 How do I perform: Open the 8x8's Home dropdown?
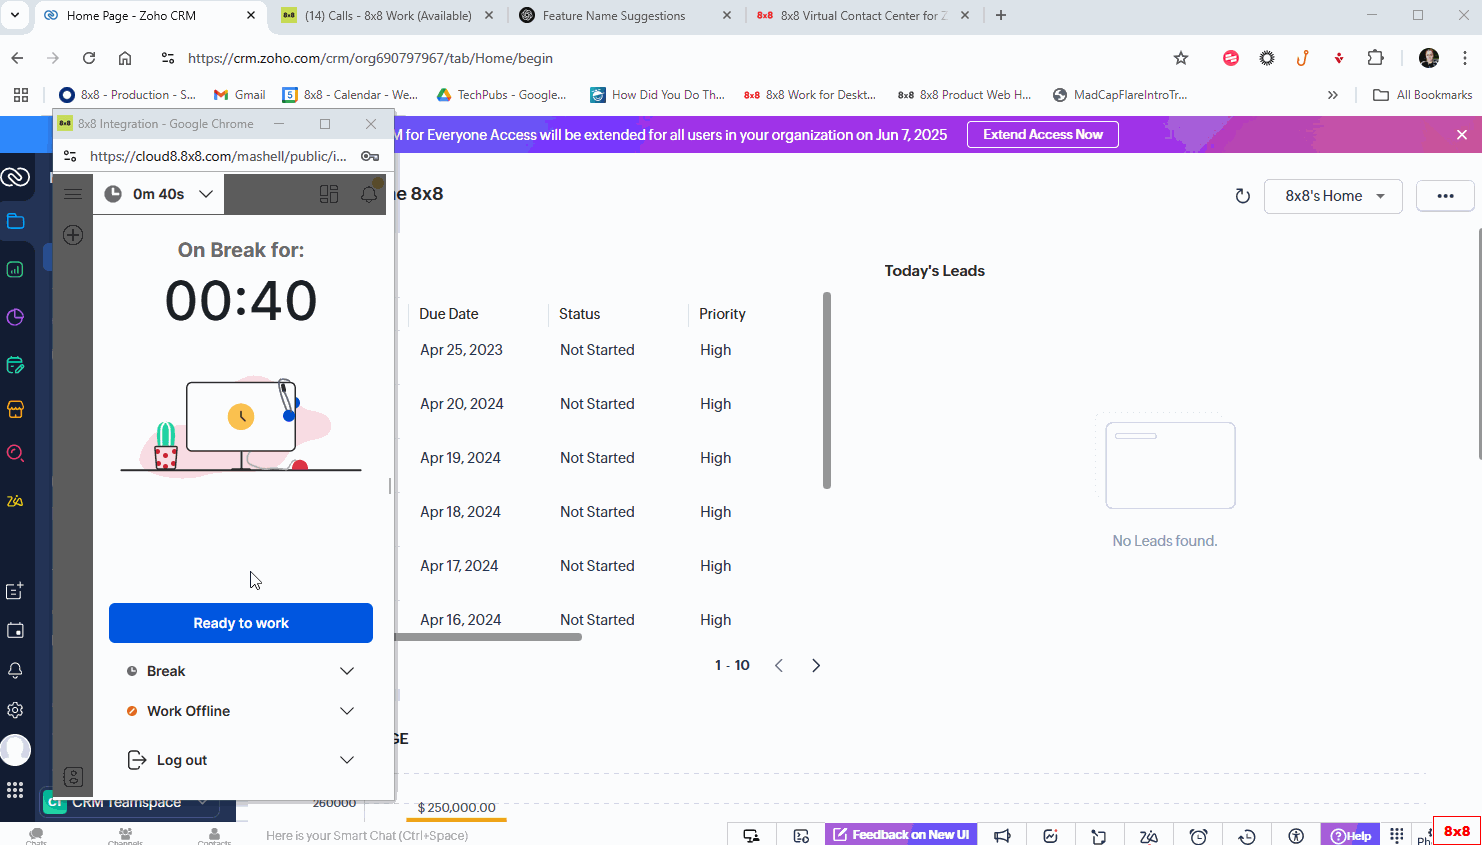pos(1333,196)
